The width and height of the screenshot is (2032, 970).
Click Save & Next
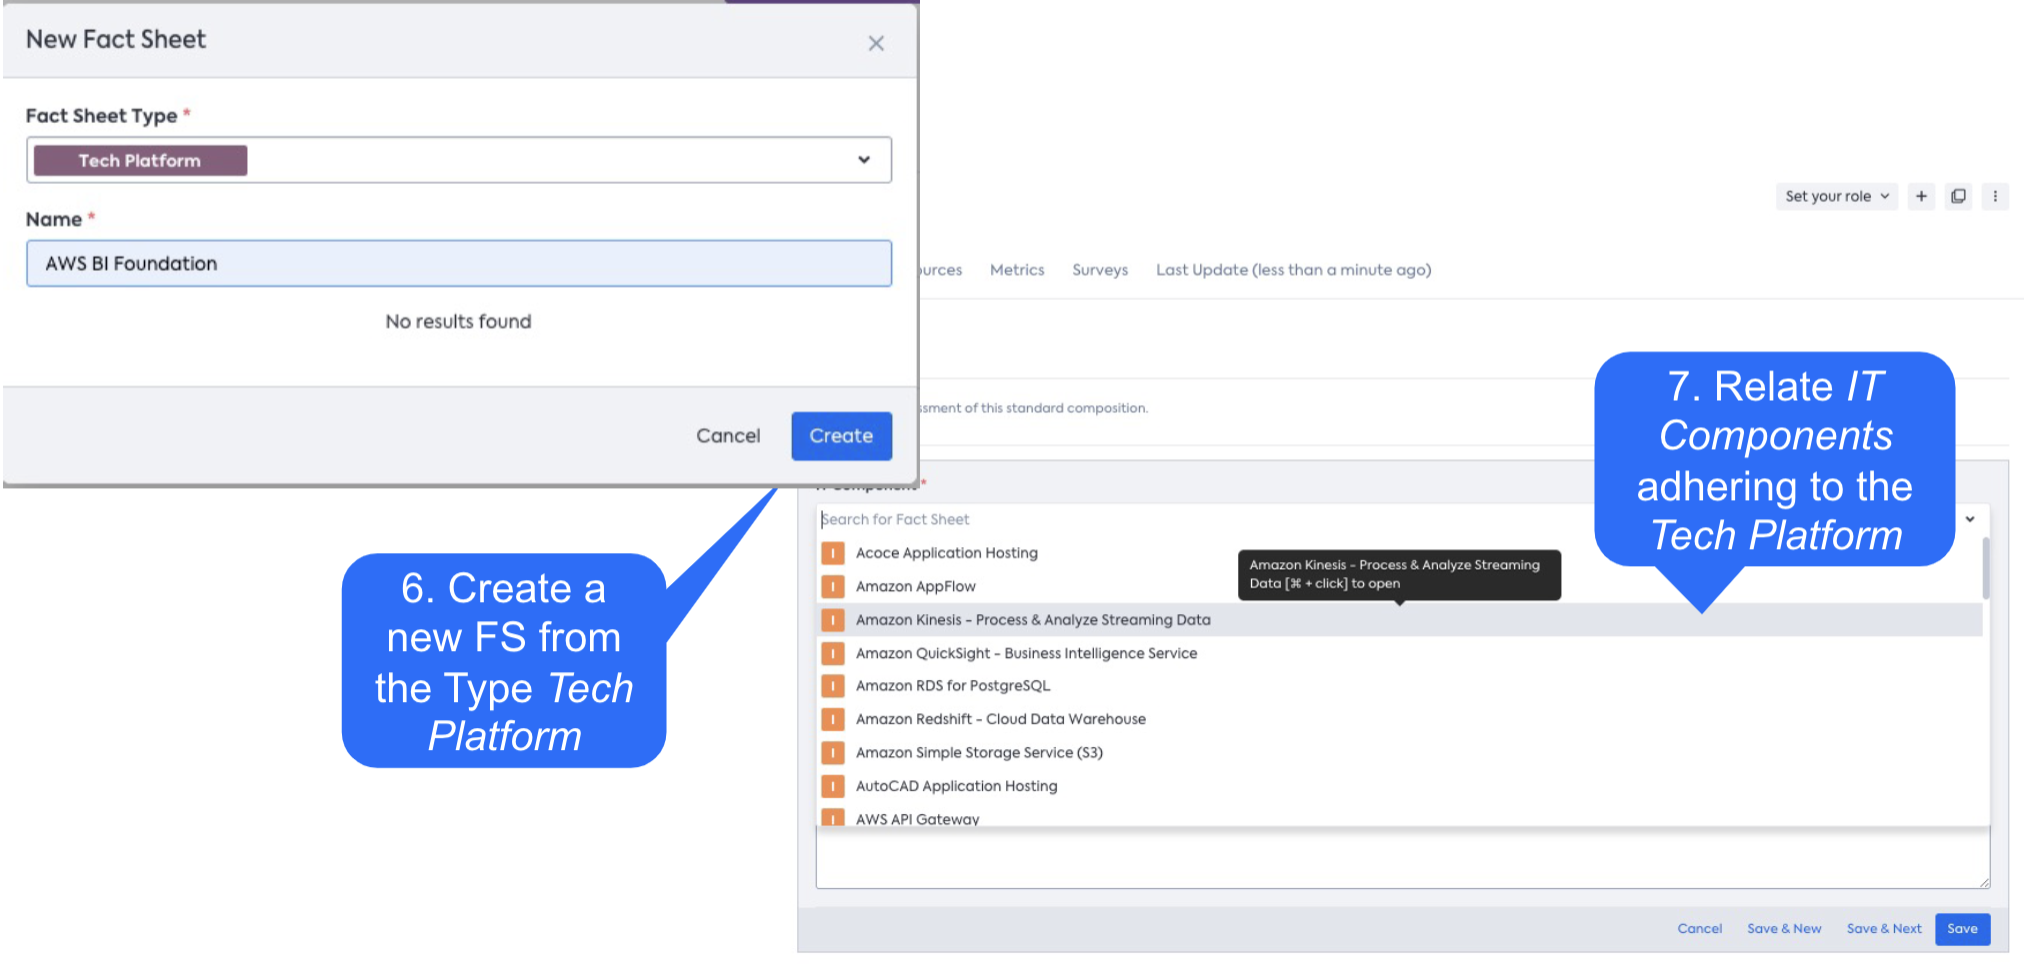[x=1884, y=929]
